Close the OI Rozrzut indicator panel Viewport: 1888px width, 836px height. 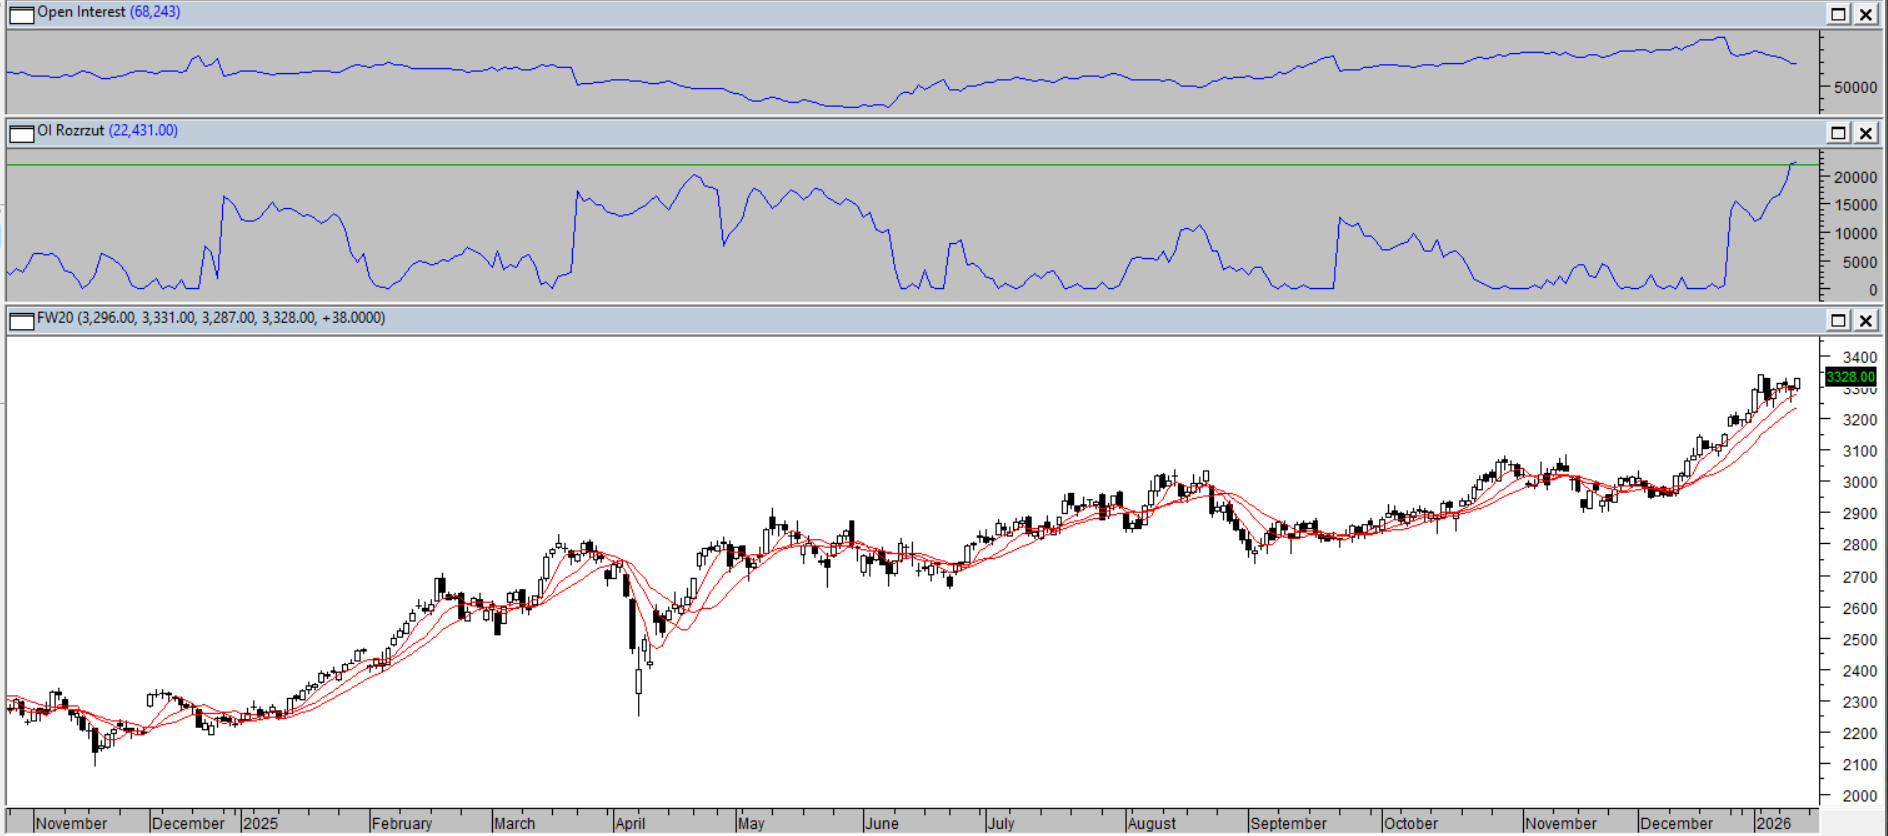pyautogui.click(x=1866, y=132)
